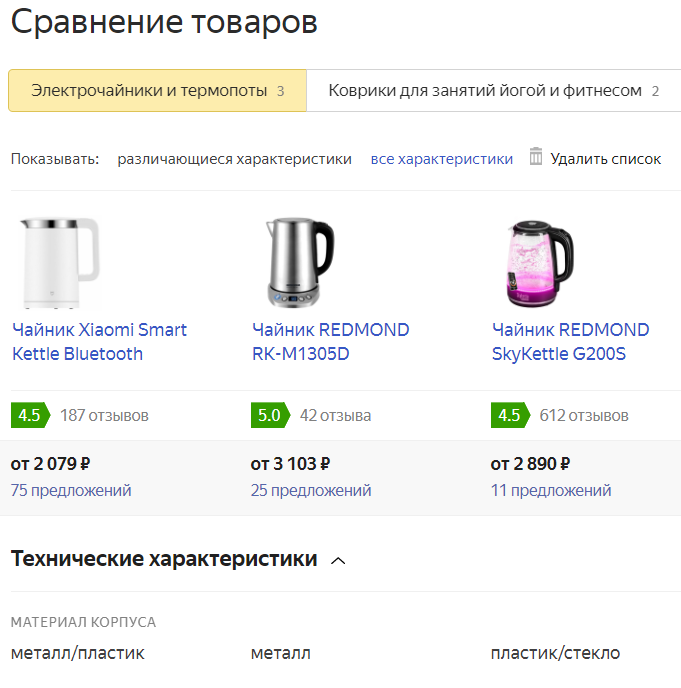View the 42 отзыва reviews

336,416
